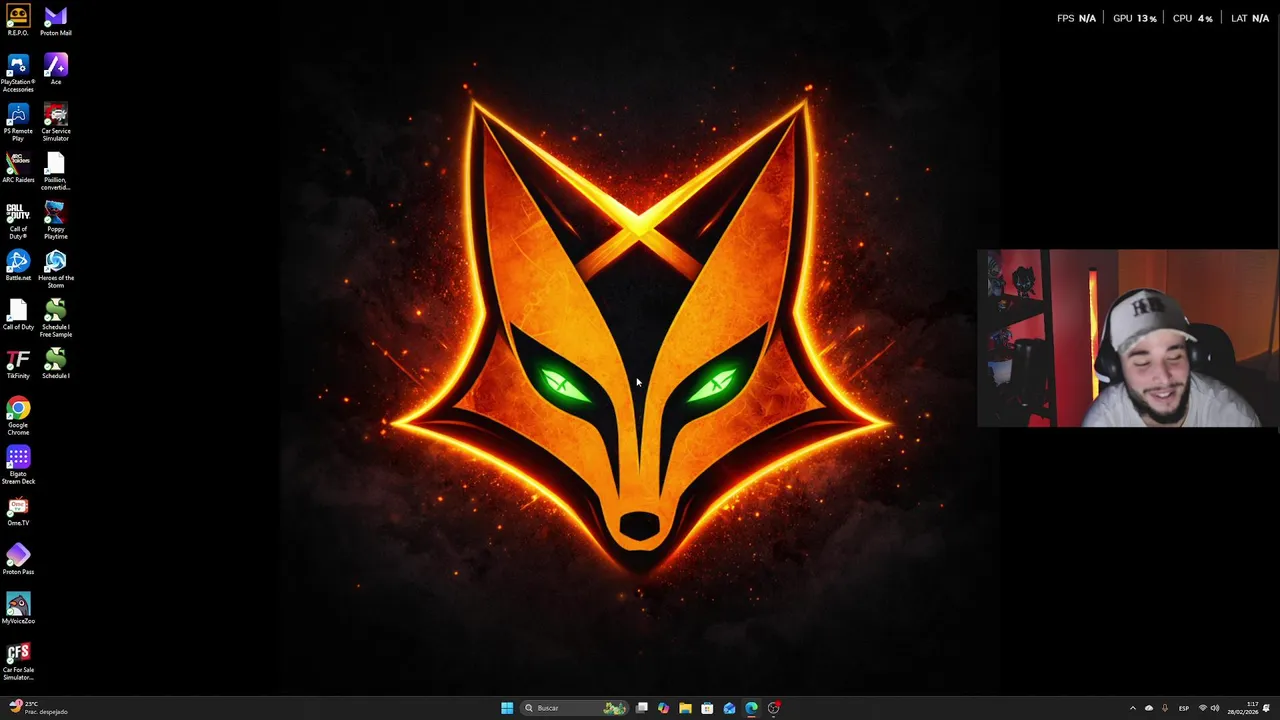Viewport: 1280px width, 720px height.
Task: Select Schedule I Free Sample icon
Action: coord(56,318)
